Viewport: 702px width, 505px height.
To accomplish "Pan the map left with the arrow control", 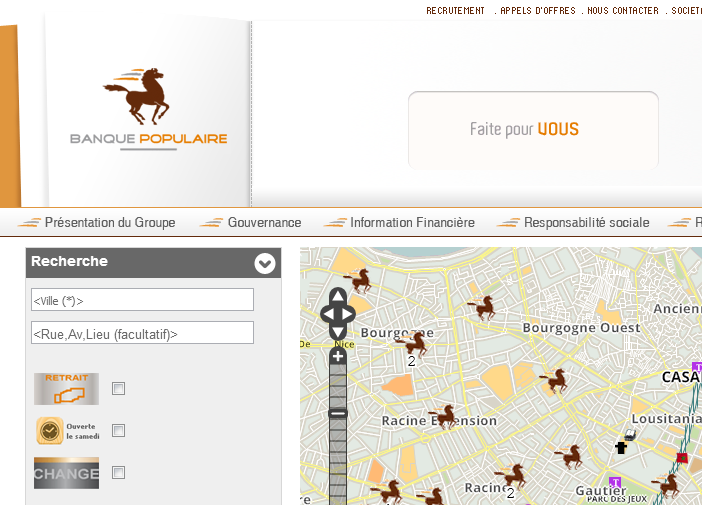I will 326,314.
